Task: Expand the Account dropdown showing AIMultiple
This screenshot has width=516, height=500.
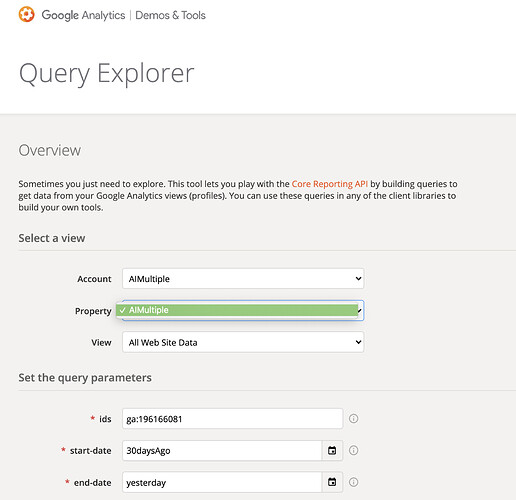Action: [x=243, y=279]
